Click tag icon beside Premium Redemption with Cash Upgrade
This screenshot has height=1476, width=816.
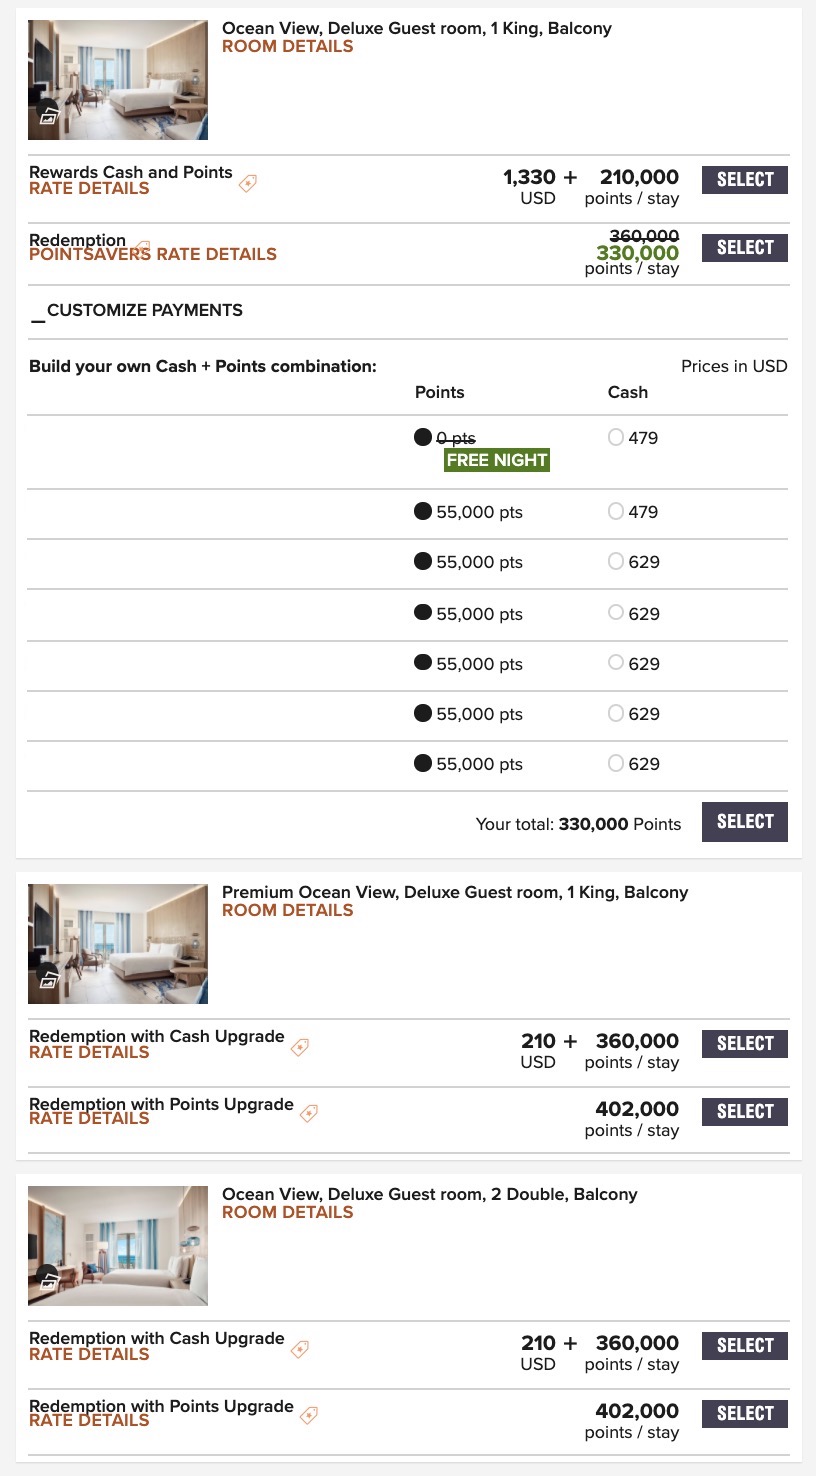click(299, 1047)
